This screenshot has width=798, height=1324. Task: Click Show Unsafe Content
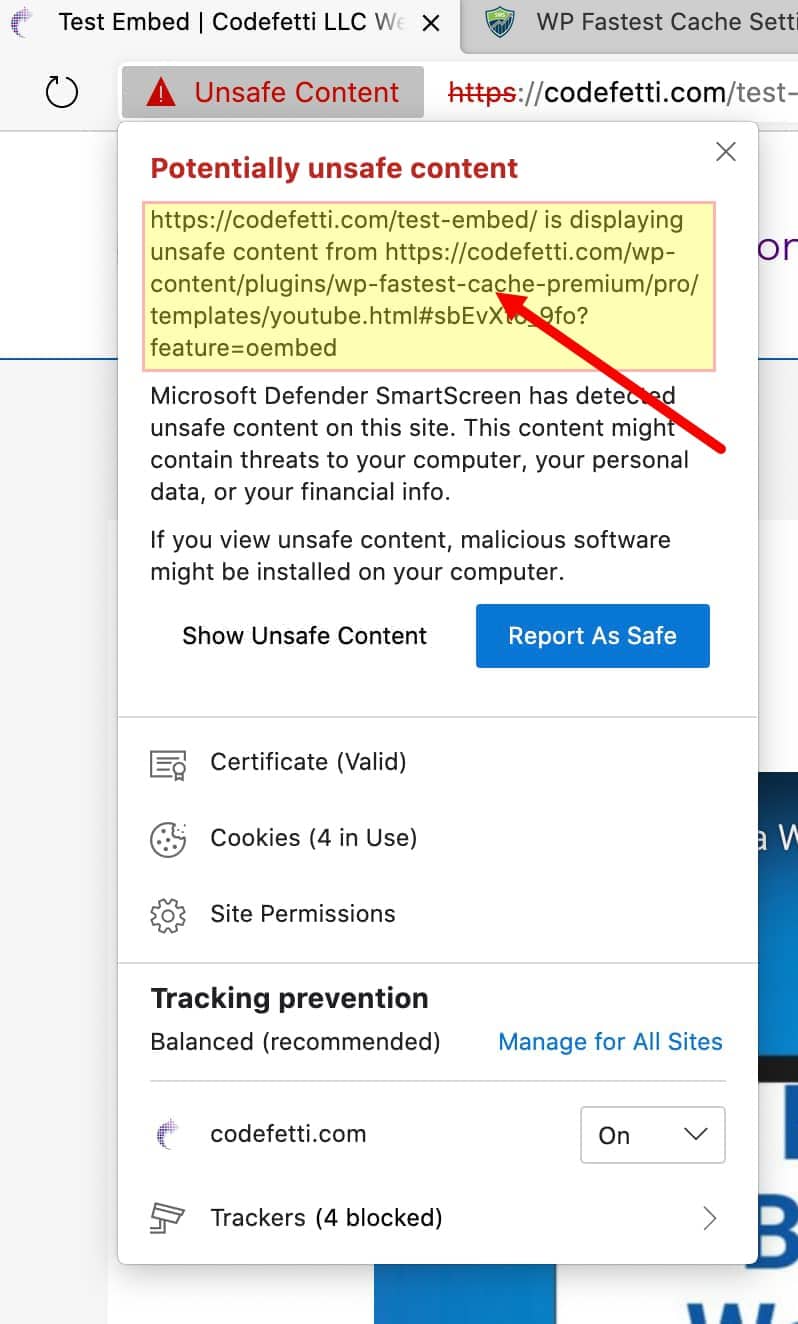coord(304,635)
